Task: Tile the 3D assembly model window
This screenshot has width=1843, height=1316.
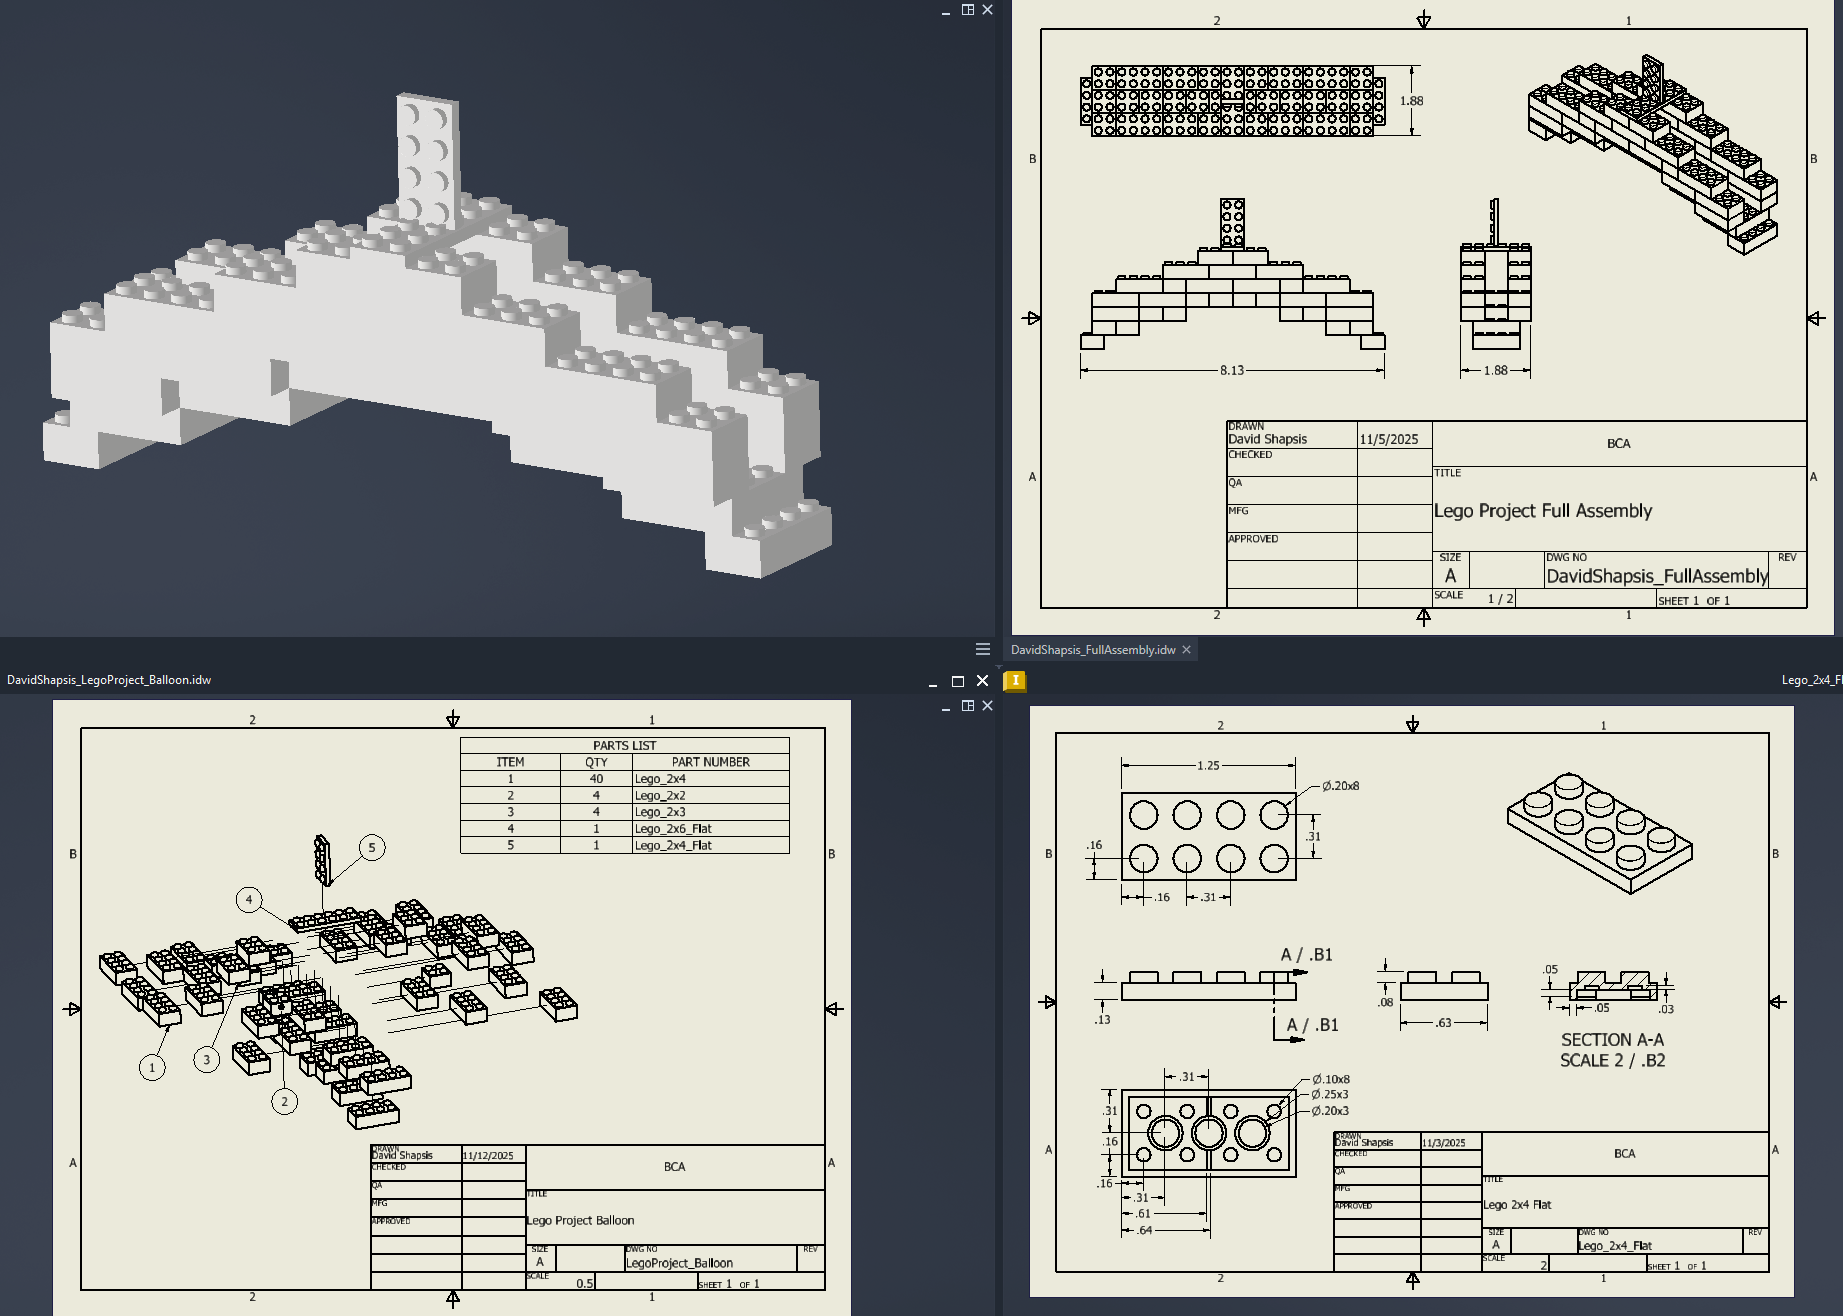Action: tap(968, 9)
